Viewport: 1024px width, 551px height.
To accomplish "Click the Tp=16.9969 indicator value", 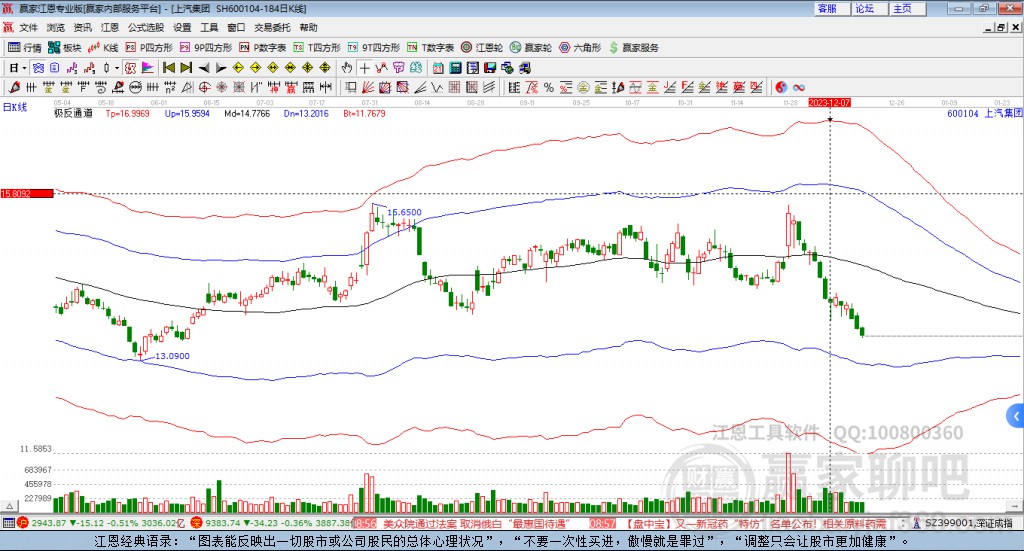I will 127,114.
